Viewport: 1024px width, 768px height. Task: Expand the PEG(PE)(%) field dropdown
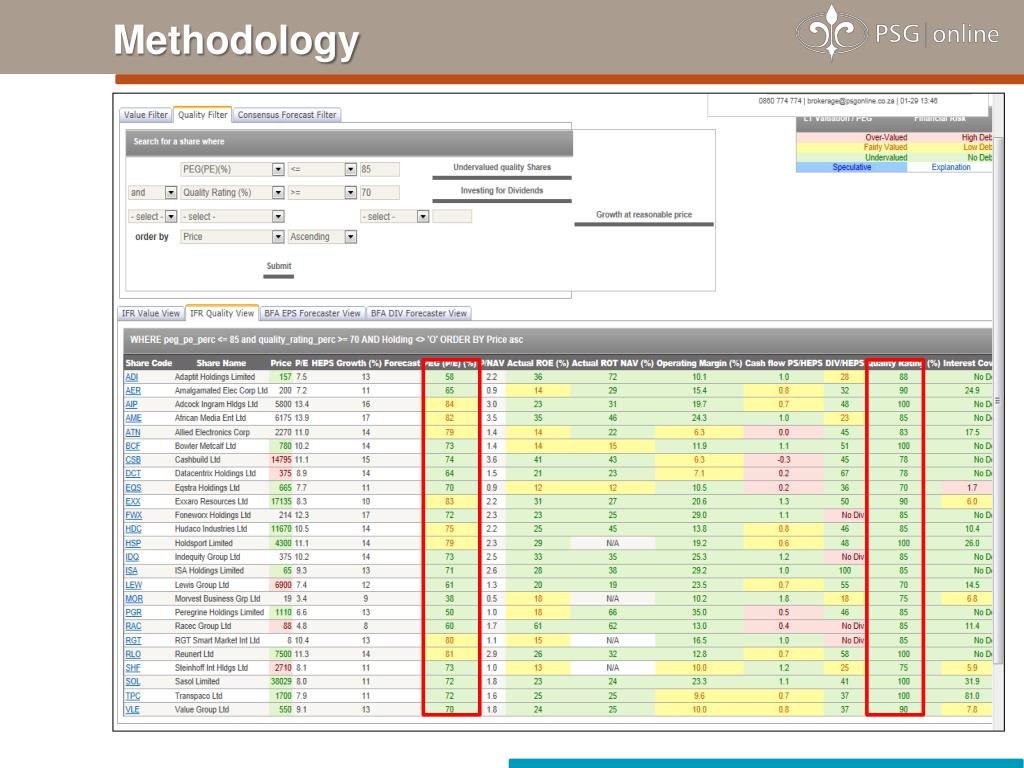pyautogui.click(x=278, y=169)
